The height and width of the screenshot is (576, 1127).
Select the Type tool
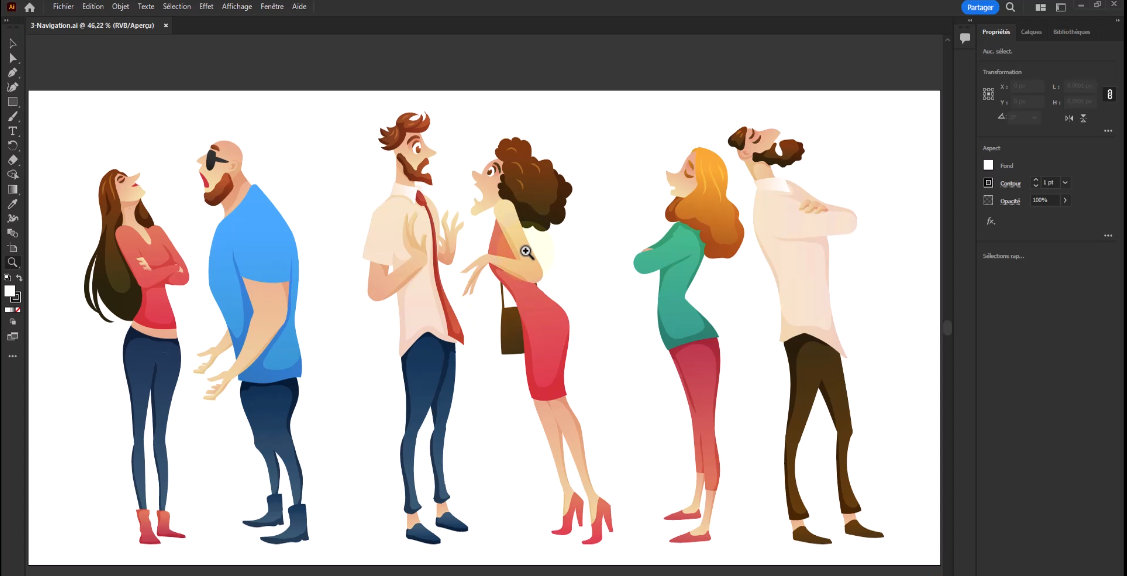[13, 131]
